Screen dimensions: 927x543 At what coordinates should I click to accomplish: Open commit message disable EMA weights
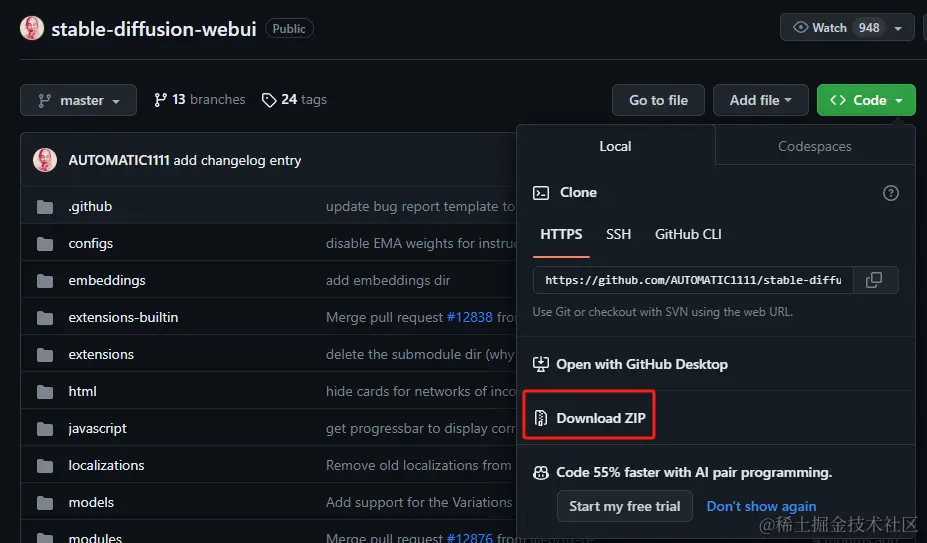point(420,244)
